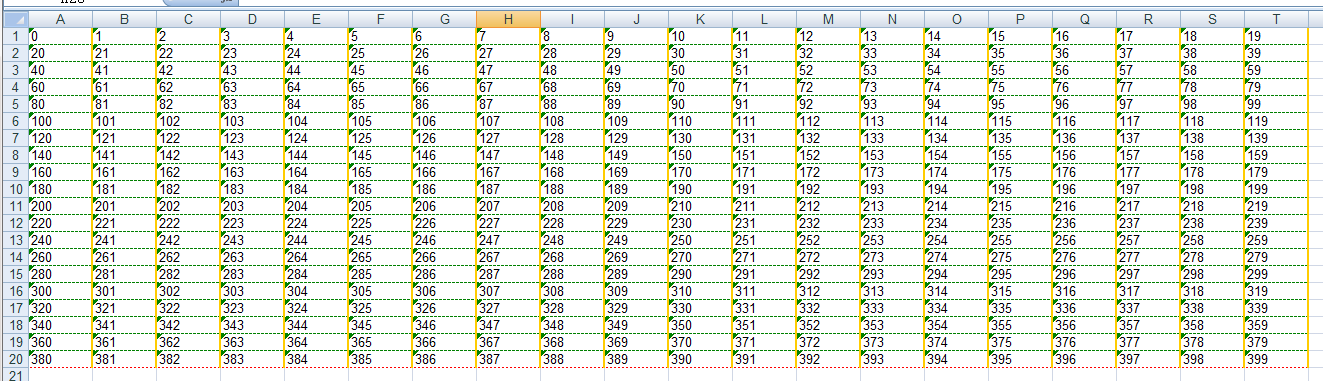The height and width of the screenshot is (381, 1323).
Task: Select the cell with value 263
Action: pyautogui.click(x=252, y=257)
